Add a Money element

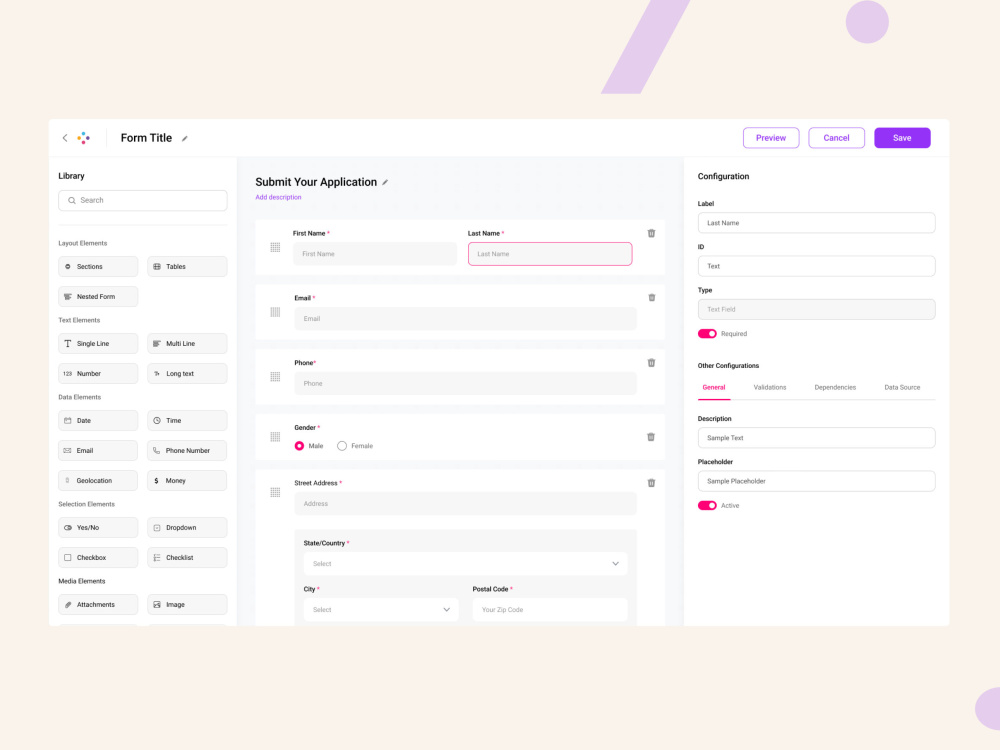coord(188,481)
